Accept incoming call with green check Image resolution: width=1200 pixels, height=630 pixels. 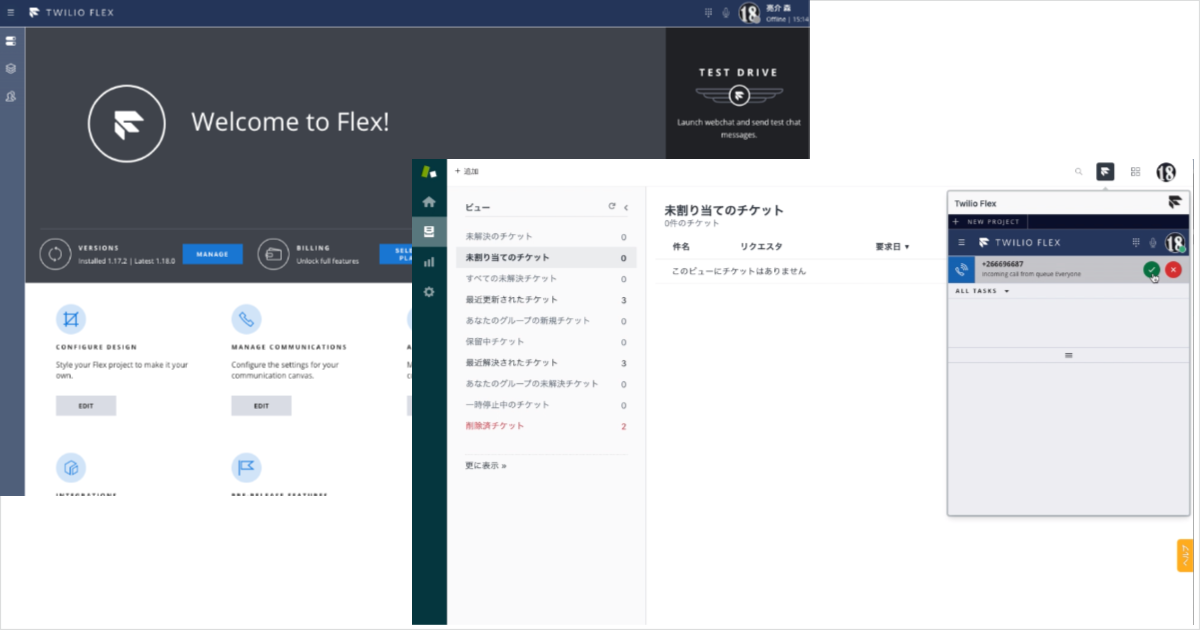(x=1152, y=269)
